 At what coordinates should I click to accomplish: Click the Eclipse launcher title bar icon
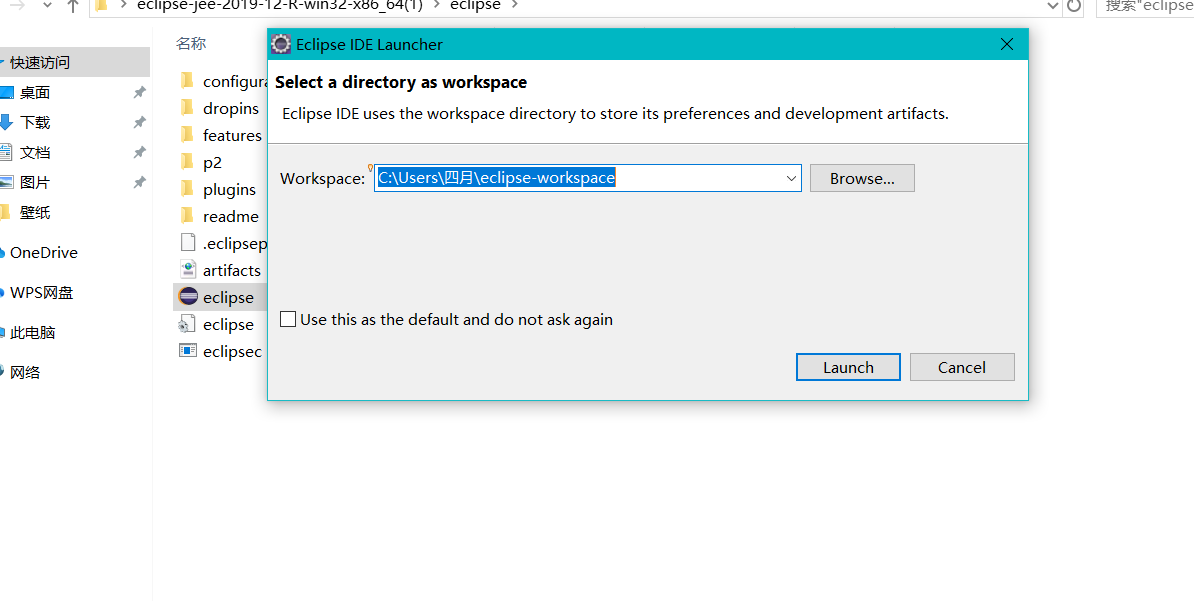(281, 44)
